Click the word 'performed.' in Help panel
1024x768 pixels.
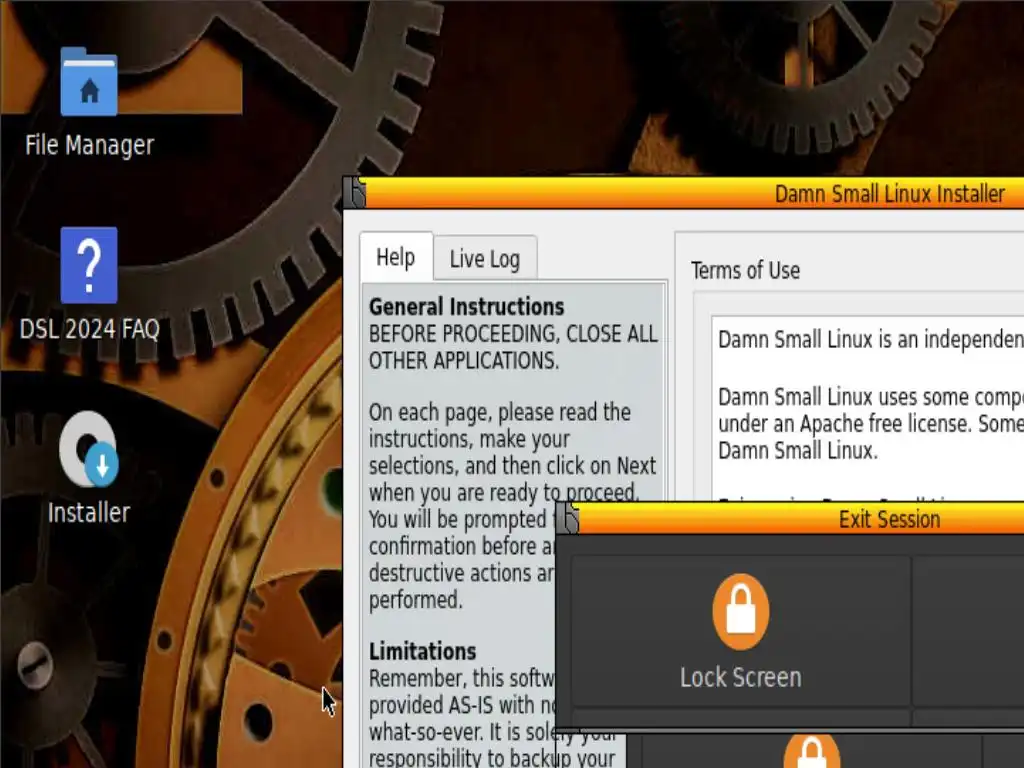point(415,600)
